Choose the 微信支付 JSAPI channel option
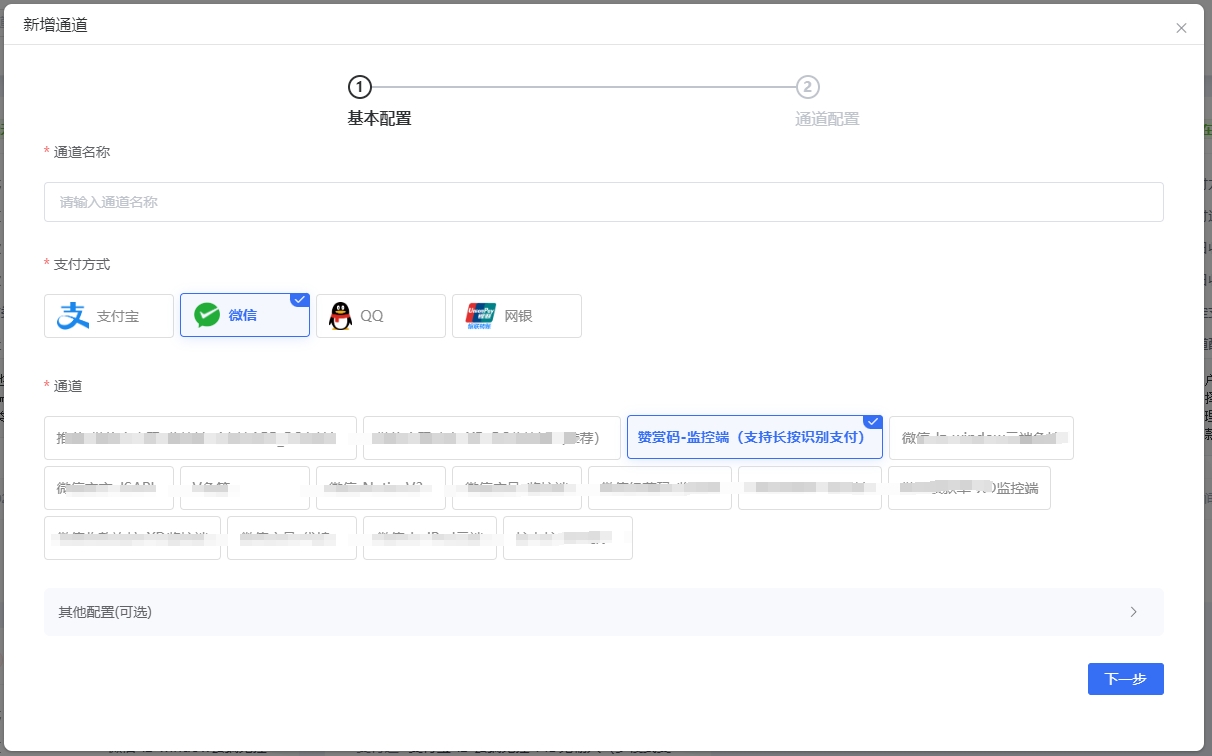This screenshot has height=756, width=1212. (x=108, y=488)
